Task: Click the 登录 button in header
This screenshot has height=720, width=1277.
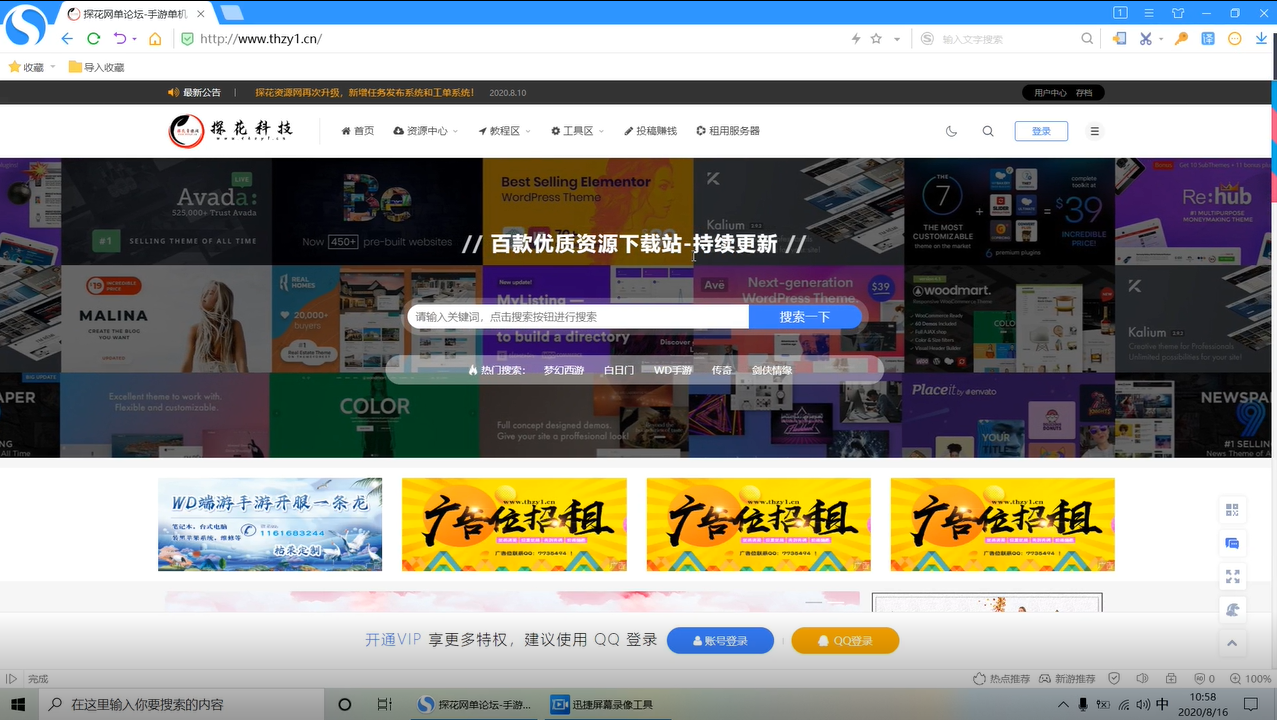Action: pos(1041,131)
